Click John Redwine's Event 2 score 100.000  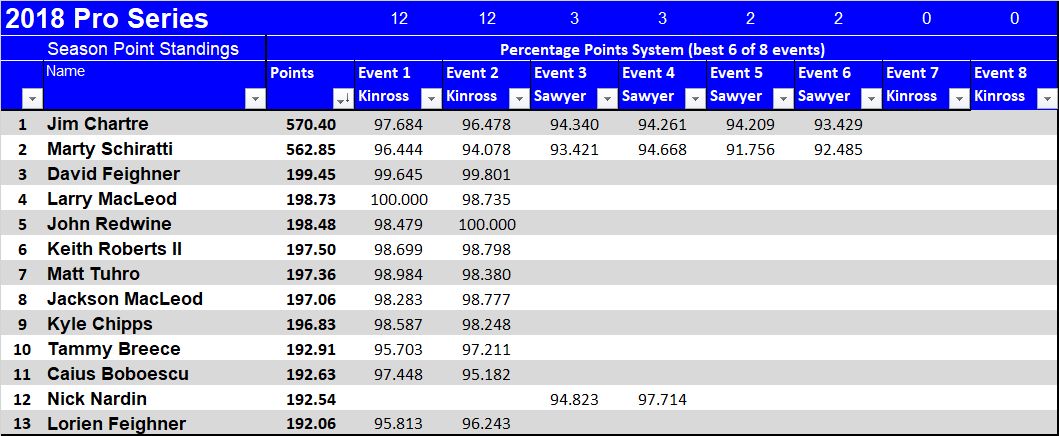tap(486, 224)
